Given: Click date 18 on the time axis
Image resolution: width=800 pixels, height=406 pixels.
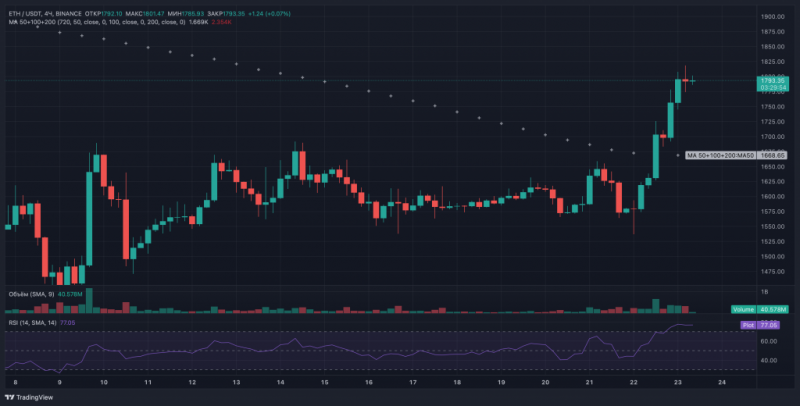Looking at the screenshot, I should pyautogui.click(x=457, y=383).
